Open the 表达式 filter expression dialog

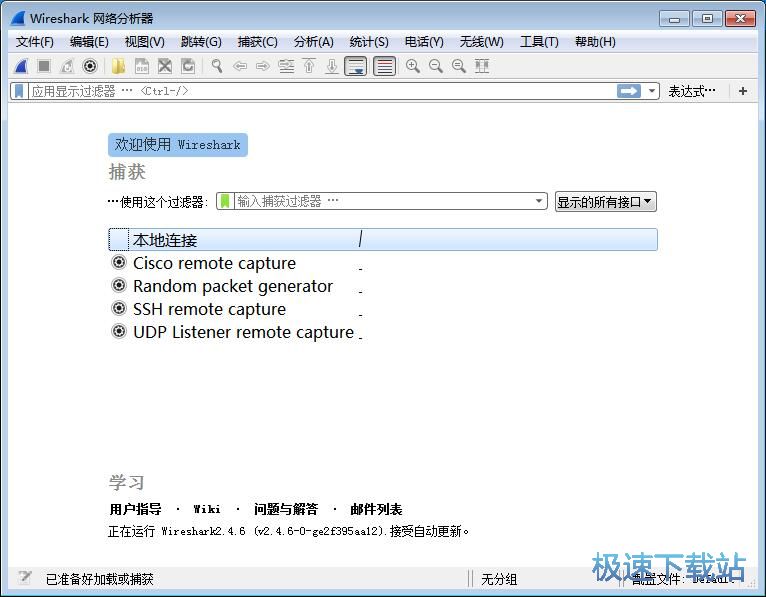(x=692, y=91)
